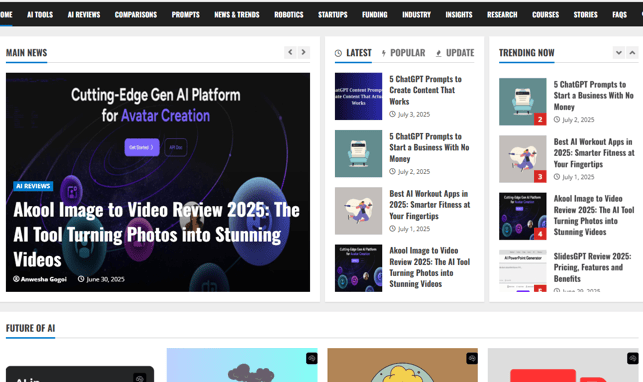643x382 pixels.
Task: Click icon on cloud illustration card
Action: click(312, 358)
